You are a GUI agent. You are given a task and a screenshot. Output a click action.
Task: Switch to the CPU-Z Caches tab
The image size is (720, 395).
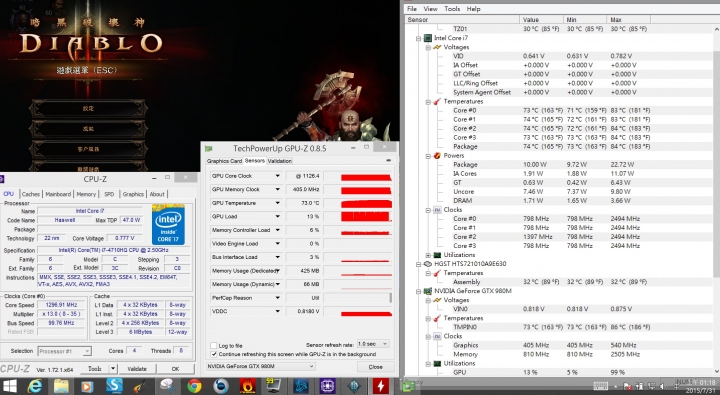[31, 194]
